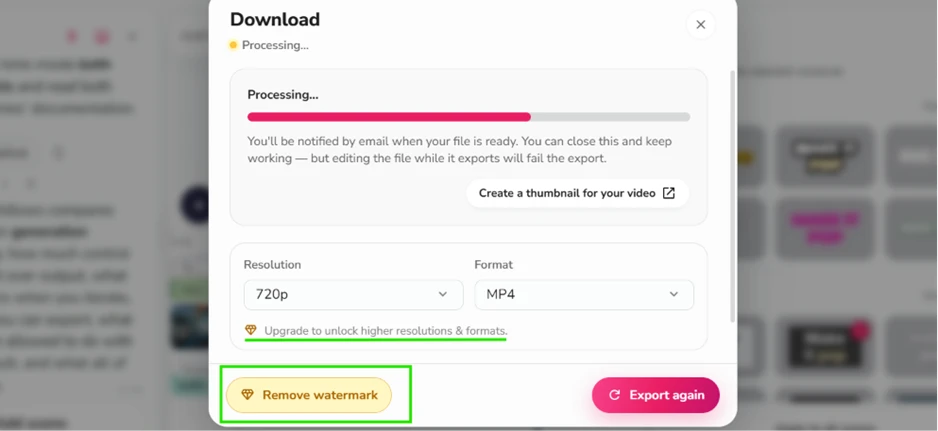Screen dimensions: 938x431
Task: Click the circular refresh icon in Export again
Action: click(x=614, y=395)
